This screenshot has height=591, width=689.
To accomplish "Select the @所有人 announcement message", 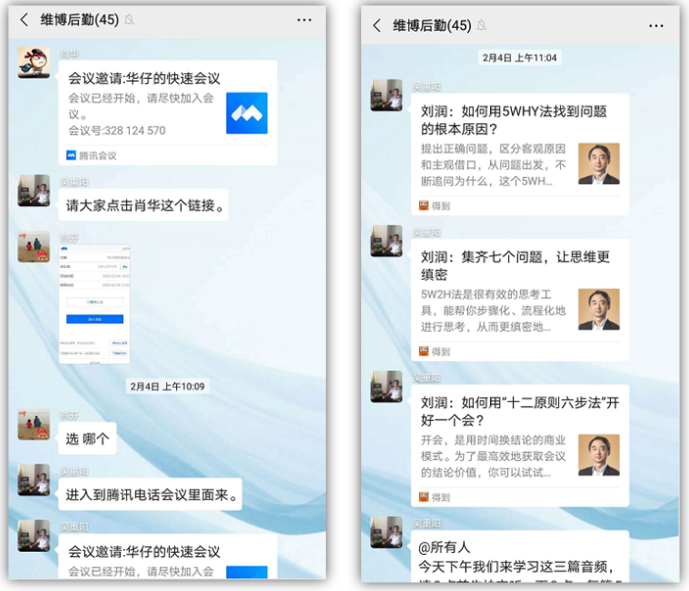I will pyautogui.click(x=520, y=556).
